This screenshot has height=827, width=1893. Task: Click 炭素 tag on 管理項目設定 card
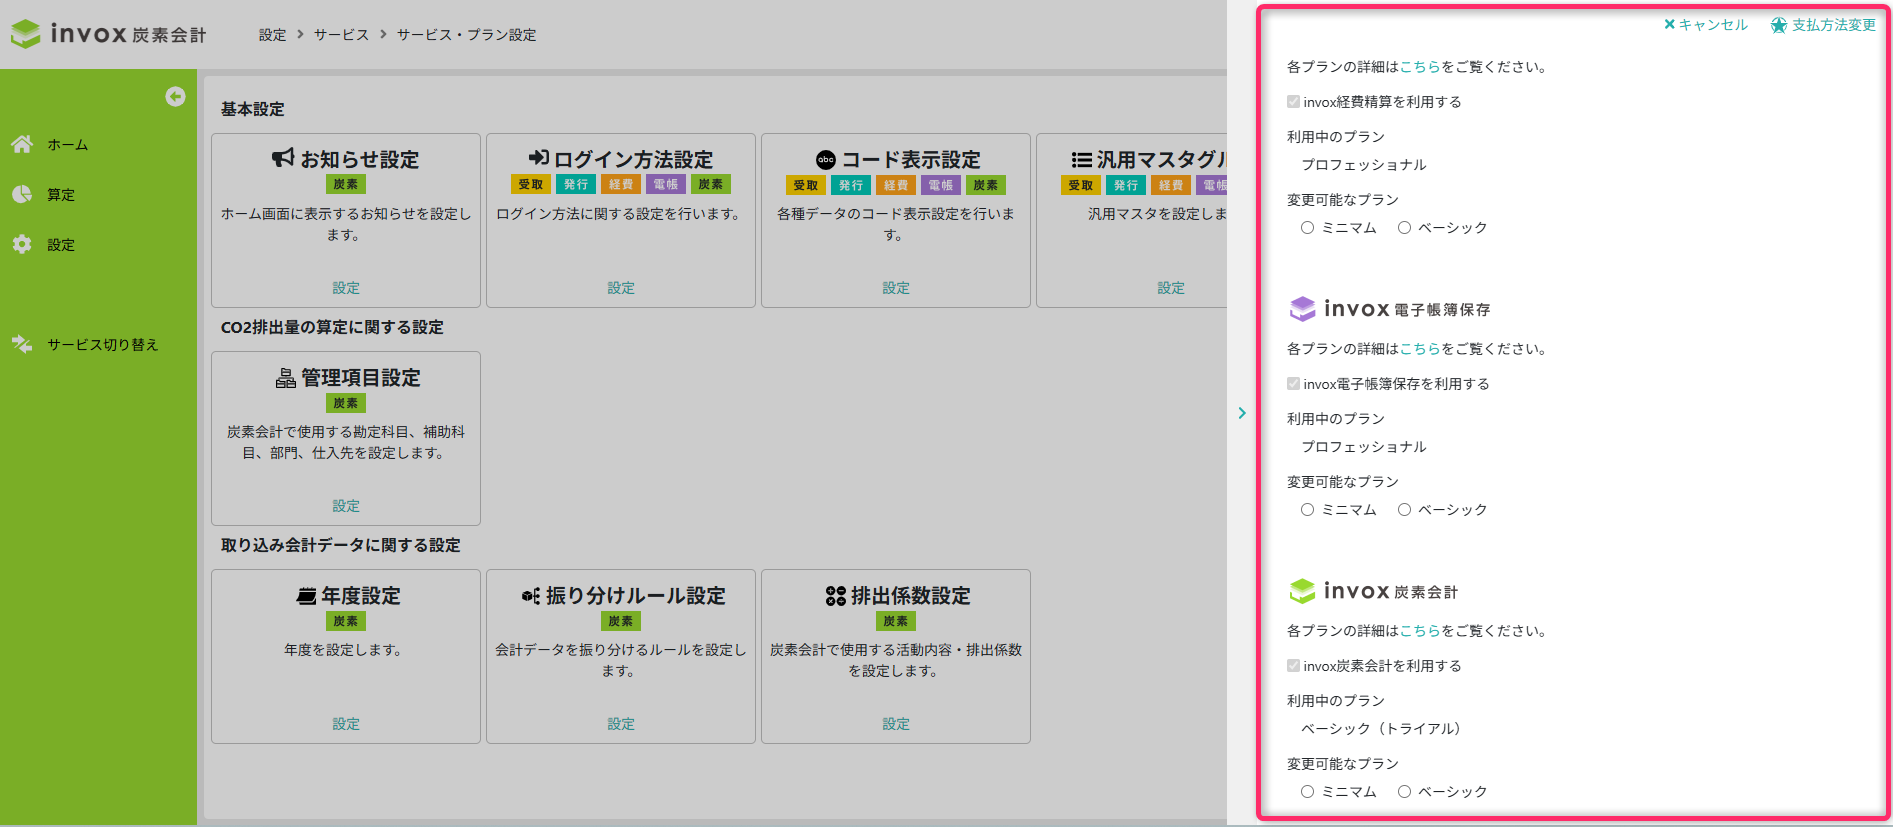pos(346,403)
